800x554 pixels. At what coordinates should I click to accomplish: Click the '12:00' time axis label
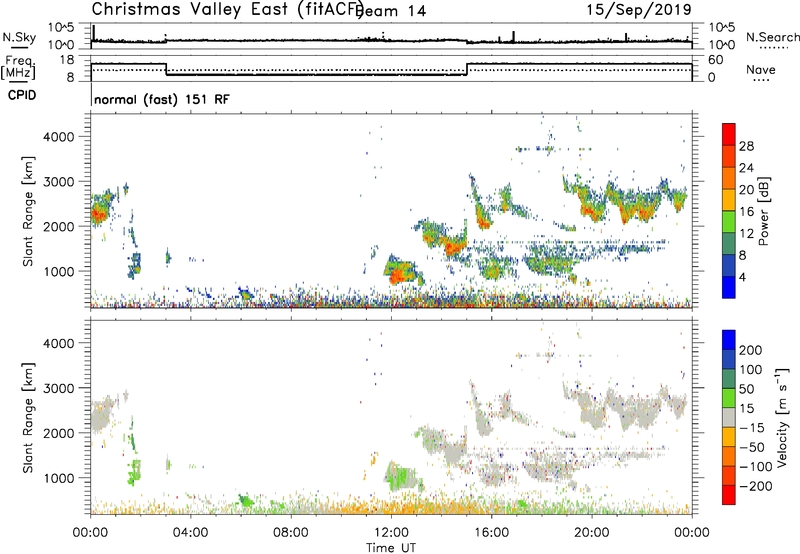[391, 533]
